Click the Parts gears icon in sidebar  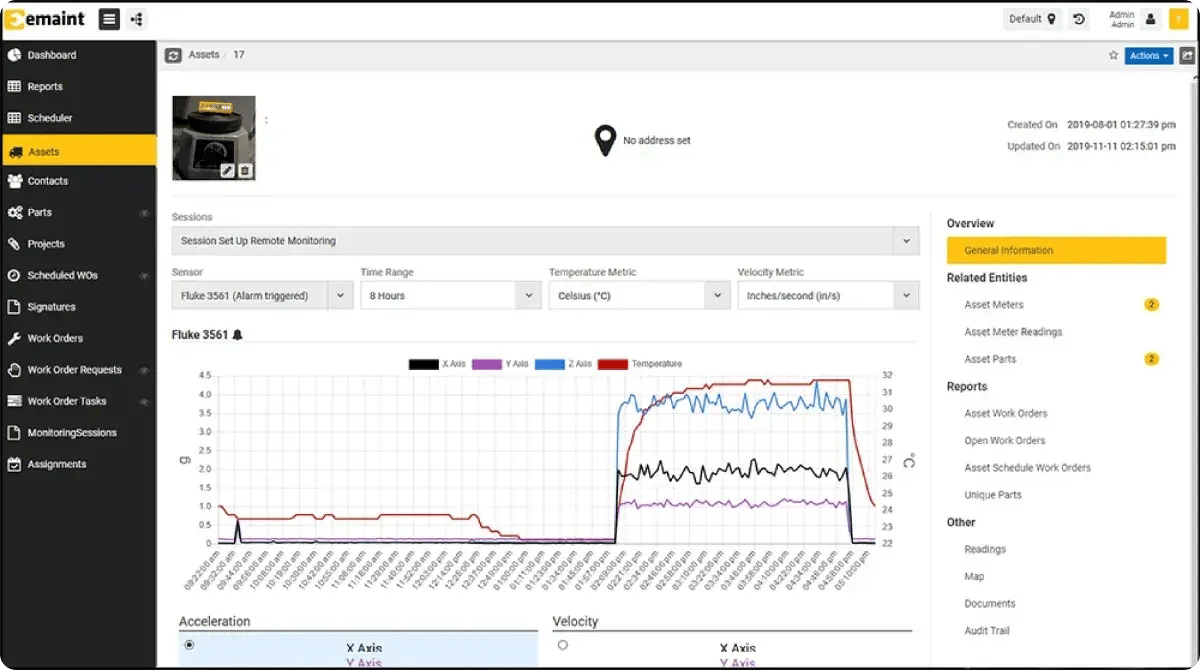[x=14, y=212]
